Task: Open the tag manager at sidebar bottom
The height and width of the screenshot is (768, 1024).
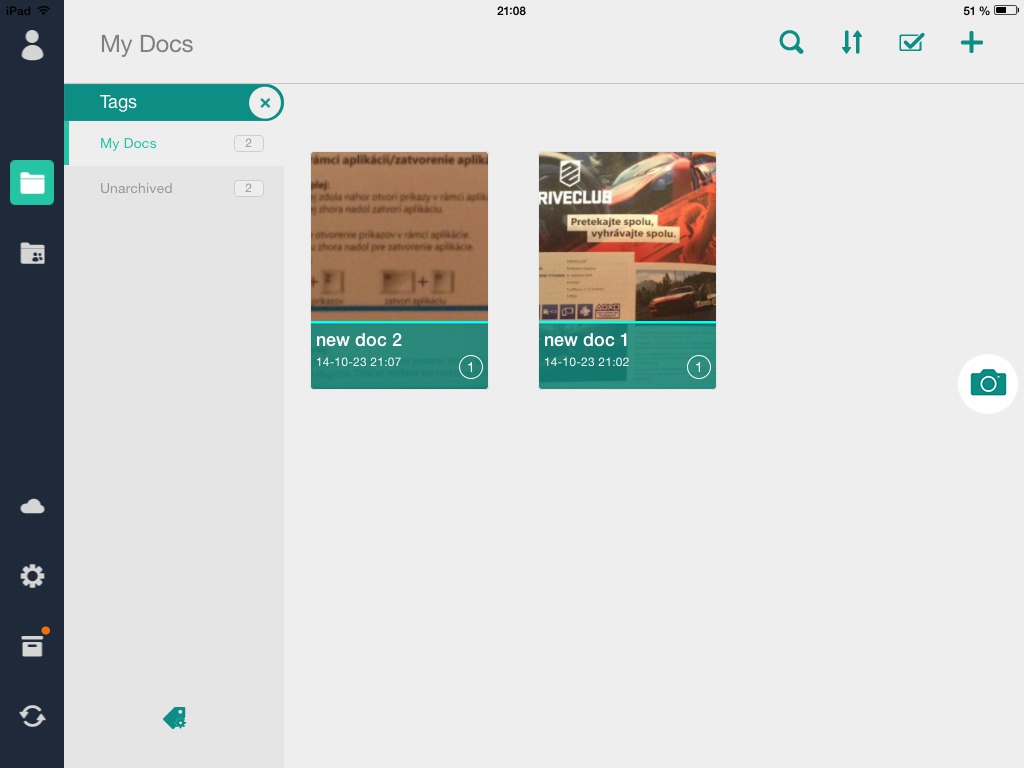Action: (x=174, y=717)
